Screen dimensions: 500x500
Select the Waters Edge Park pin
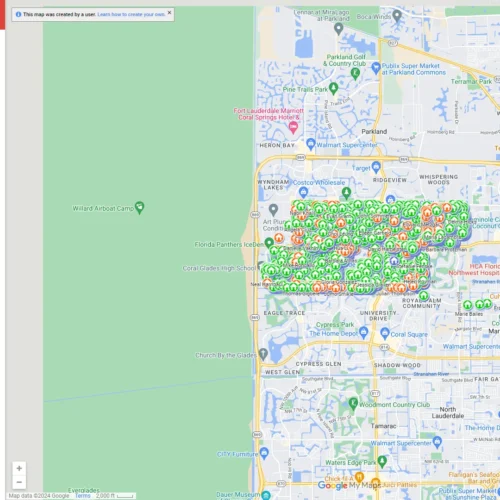point(382,461)
